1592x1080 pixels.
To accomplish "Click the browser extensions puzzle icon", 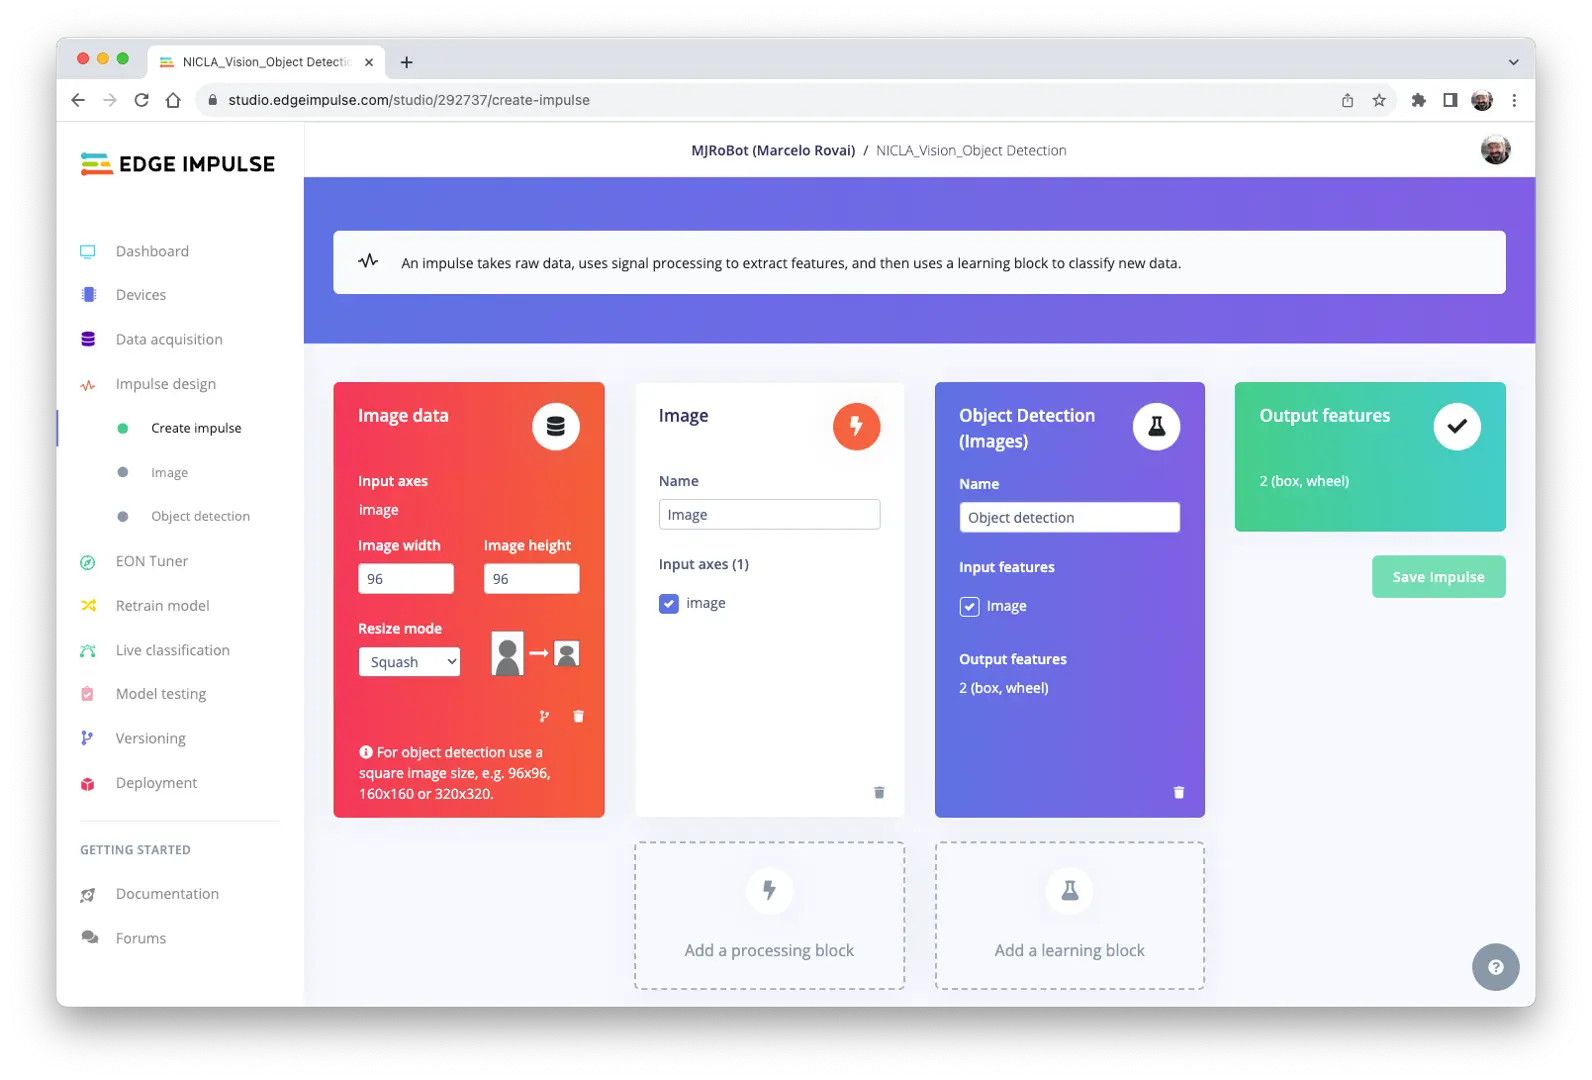I will [x=1418, y=100].
